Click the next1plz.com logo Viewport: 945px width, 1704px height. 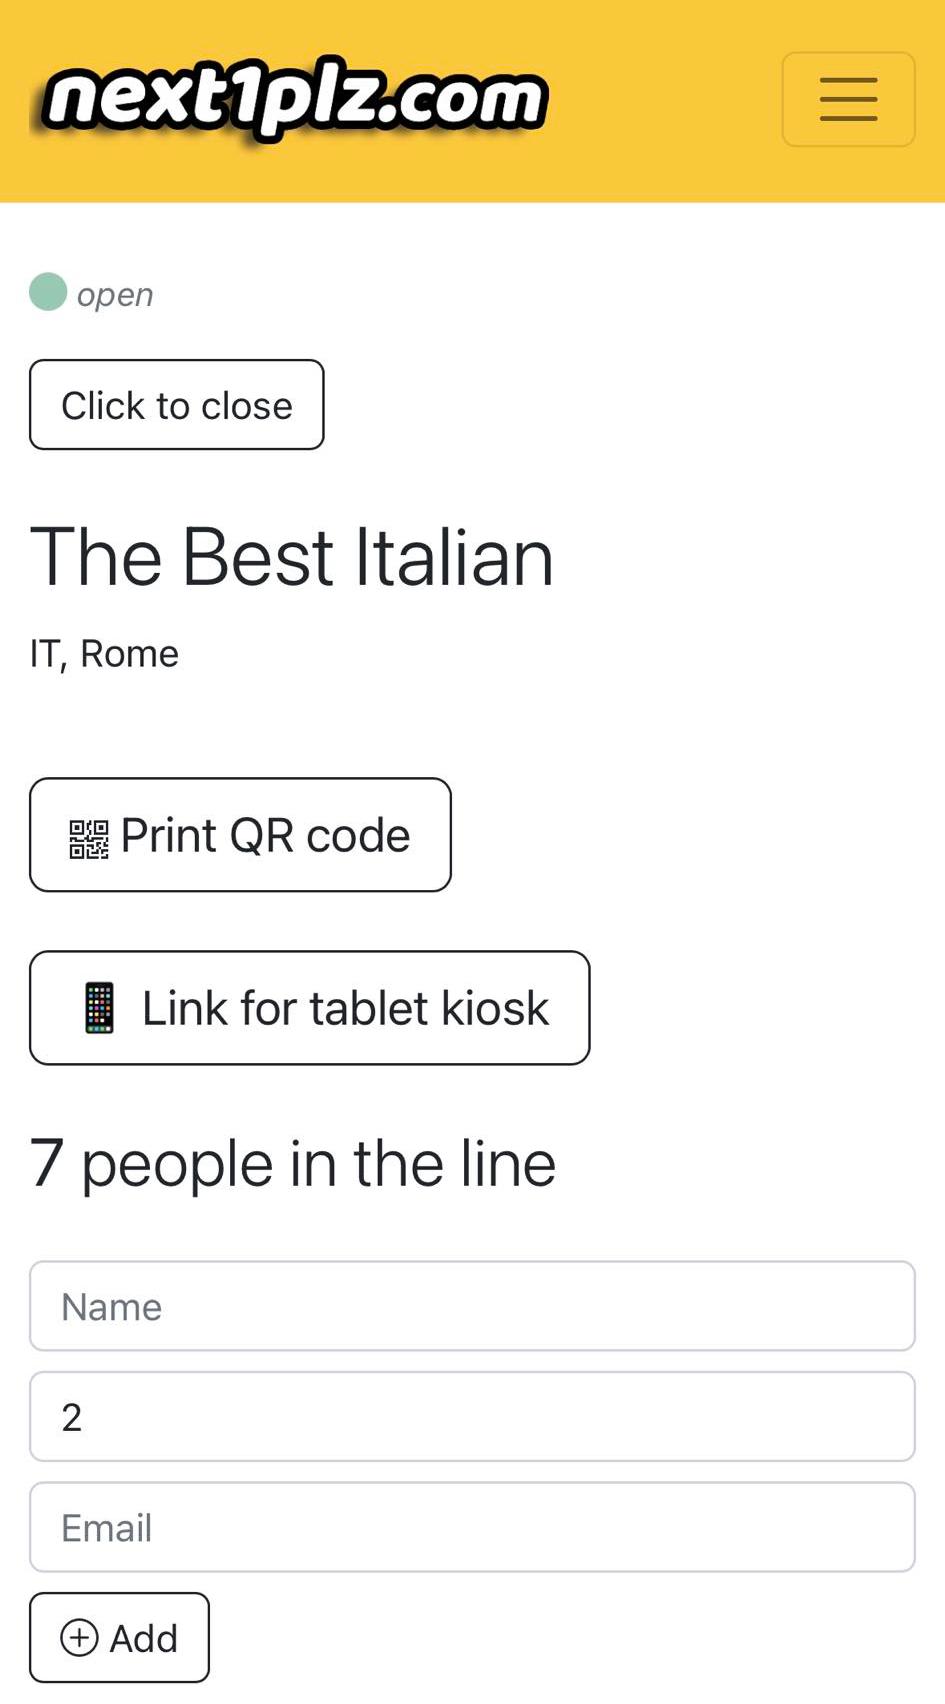pyautogui.click(x=295, y=100)
